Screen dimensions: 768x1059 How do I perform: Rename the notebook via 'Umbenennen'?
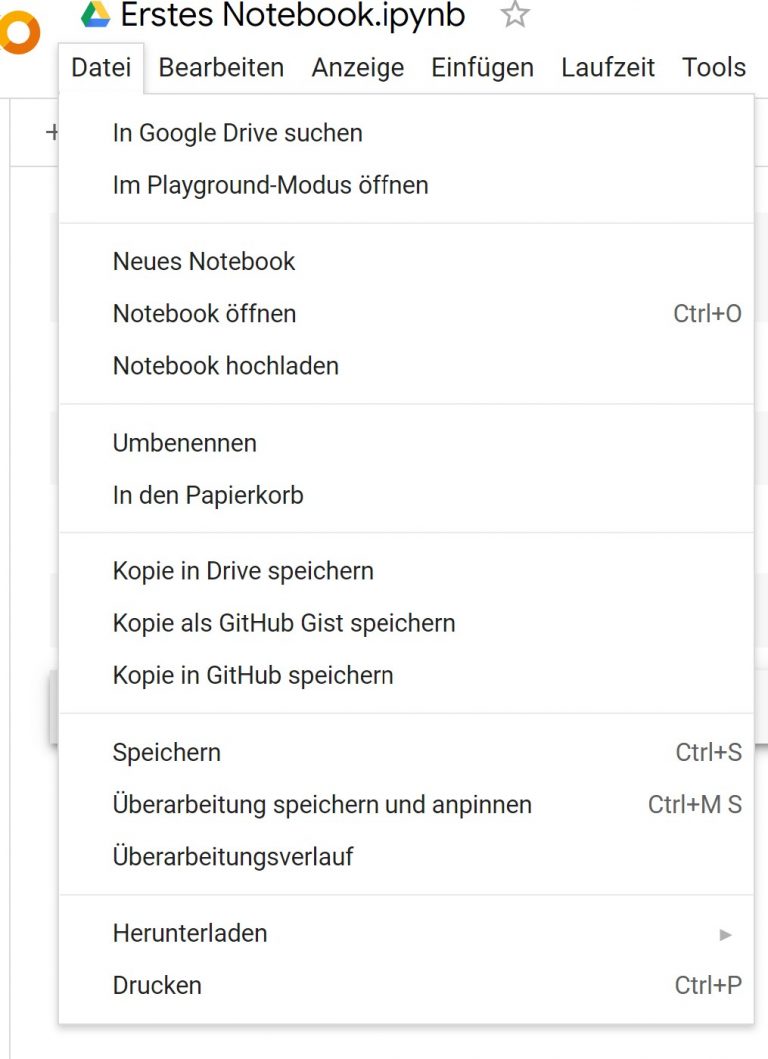tap(184, 443)
